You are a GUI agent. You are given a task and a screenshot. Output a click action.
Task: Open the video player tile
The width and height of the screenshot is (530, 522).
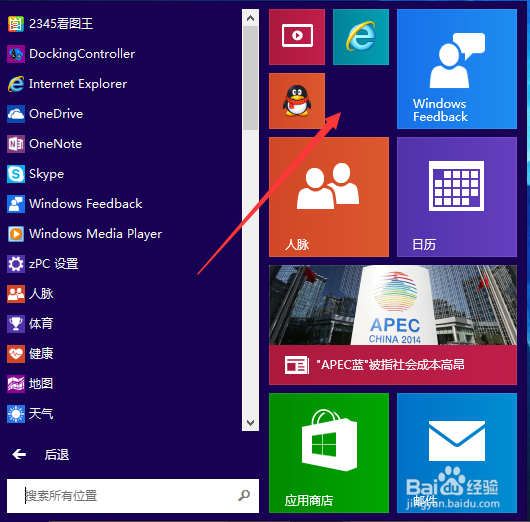tap(297, 37)
